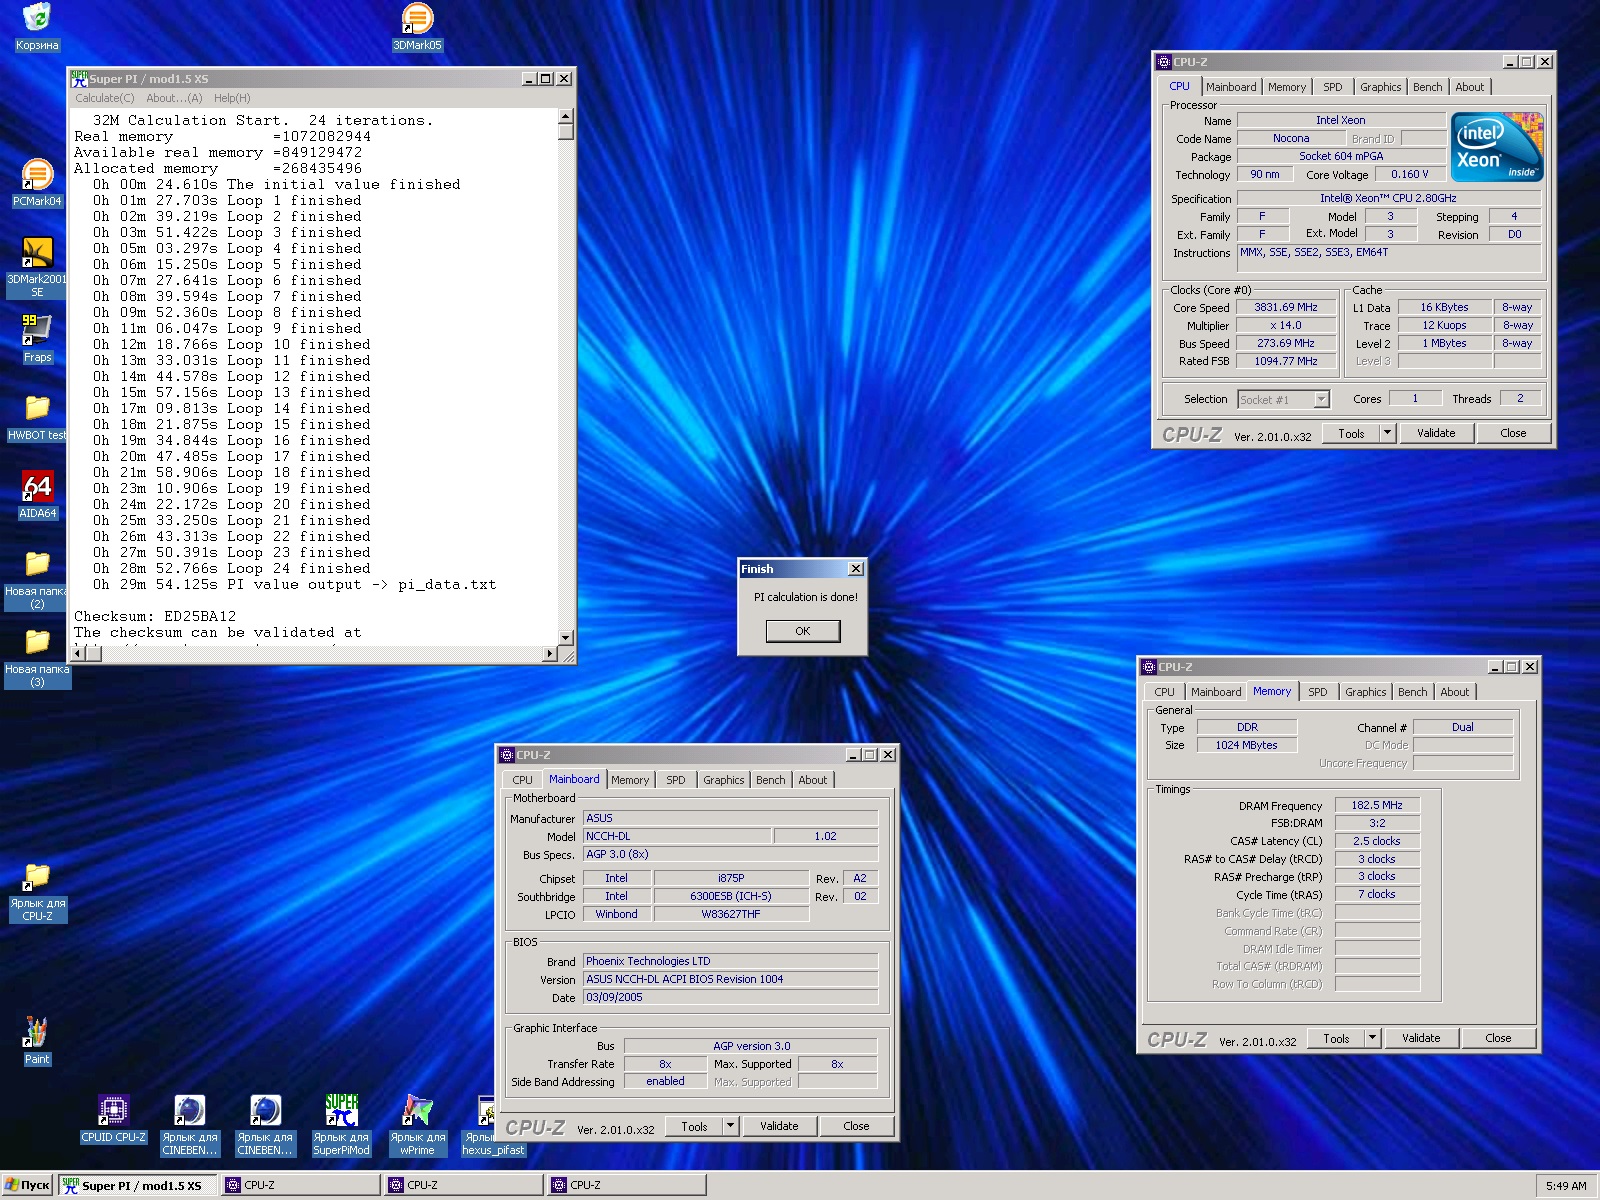Viewport: 1600px width, 1200px height.
Task: Click the Intel Xeon inside logo
Action: (x=1497, y=147)
